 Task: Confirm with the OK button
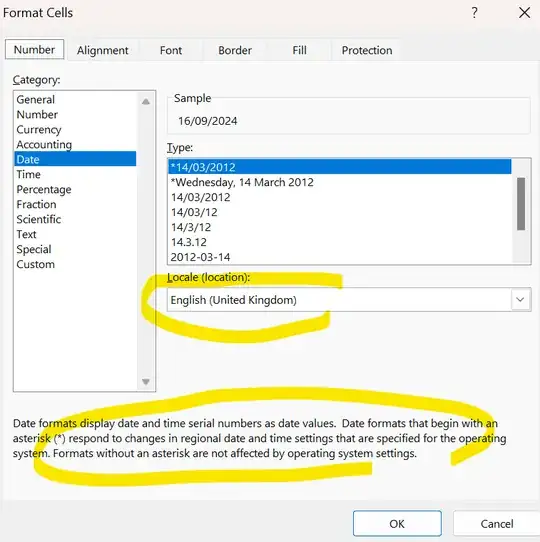397,523
